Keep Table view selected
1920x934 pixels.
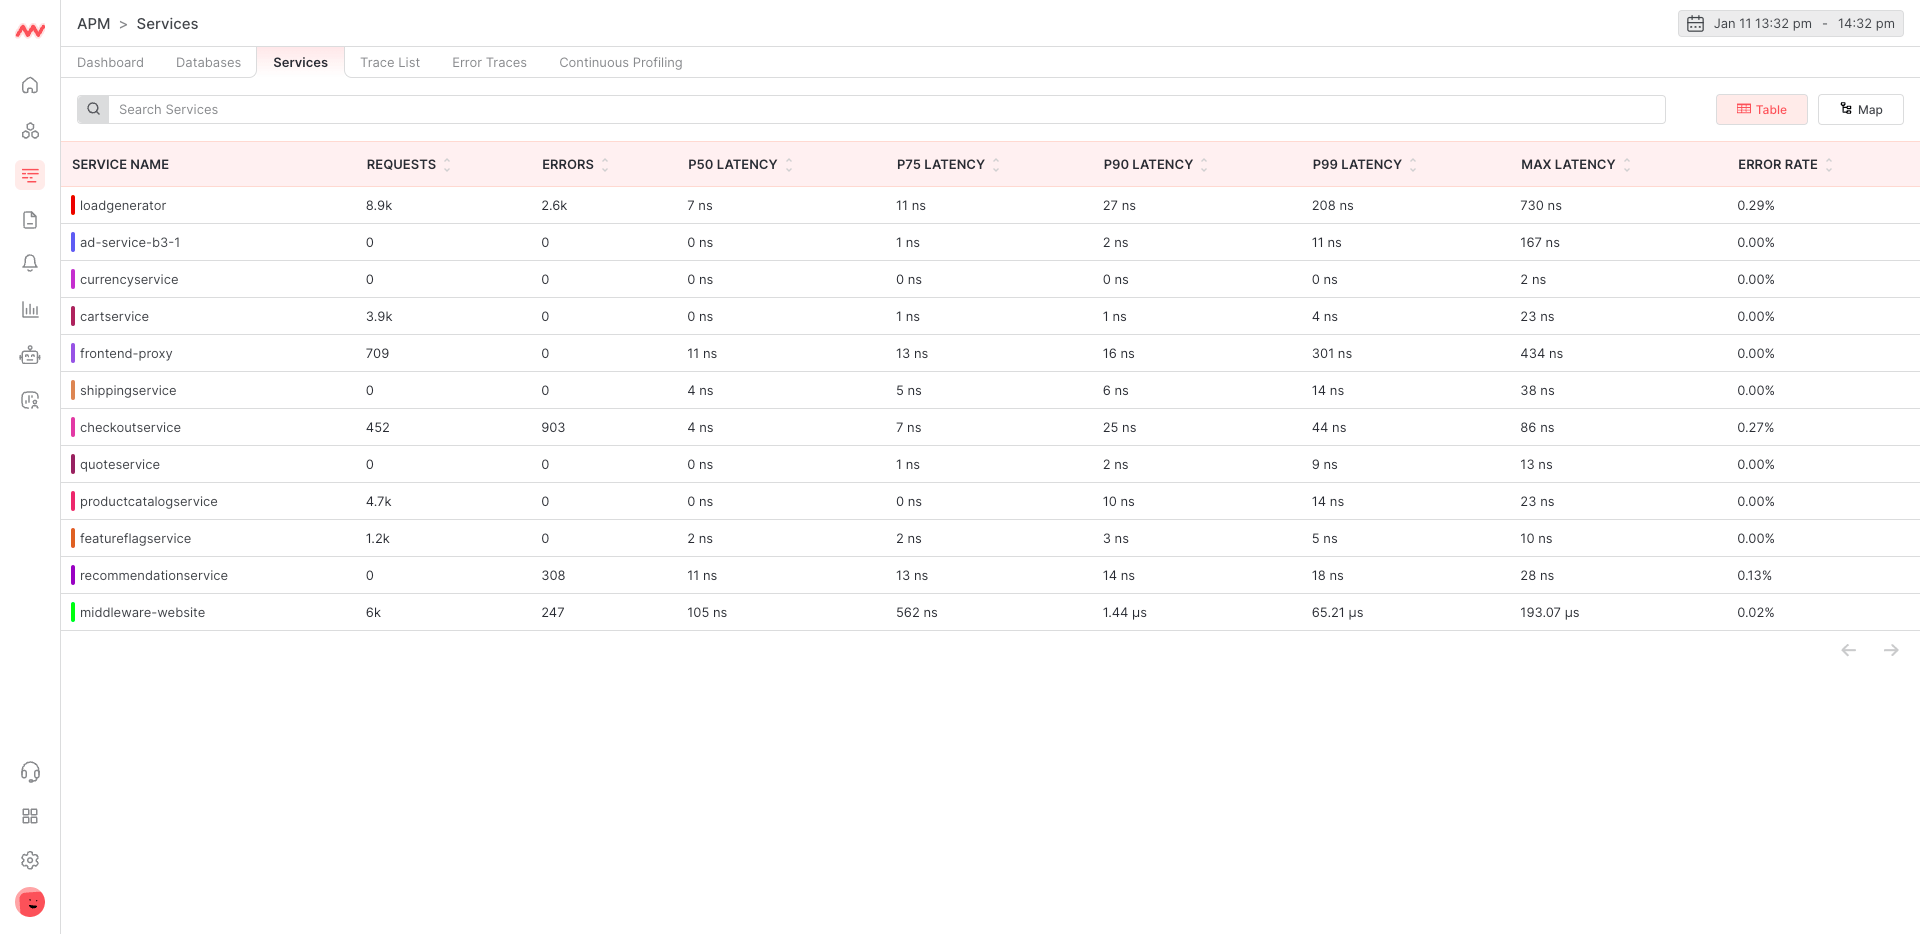point(1761,109)
